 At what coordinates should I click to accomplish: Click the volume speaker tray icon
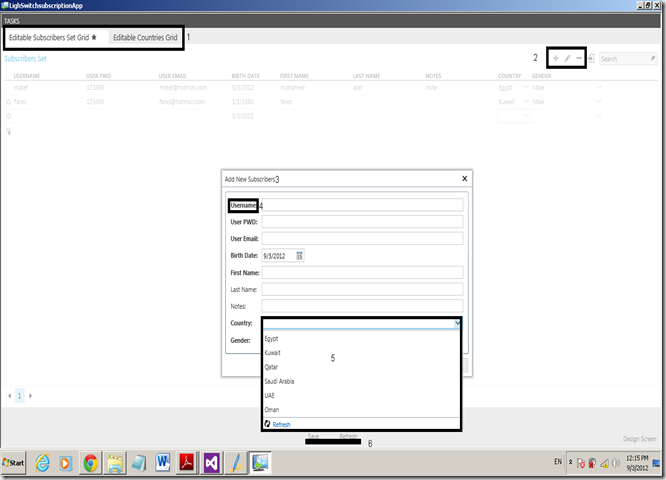tap(615, 463)
